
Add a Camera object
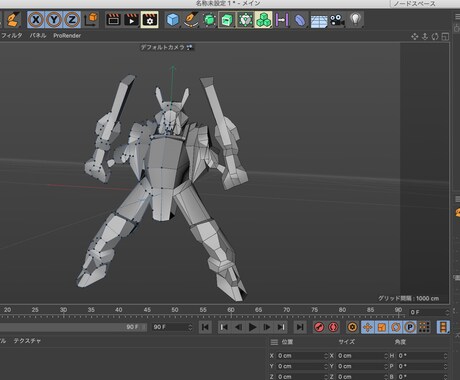(337, 20)
